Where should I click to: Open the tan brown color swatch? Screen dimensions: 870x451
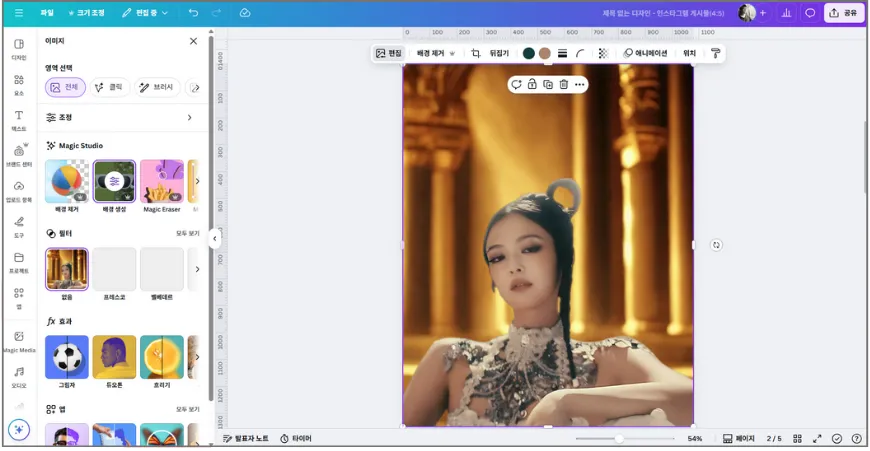545,53
